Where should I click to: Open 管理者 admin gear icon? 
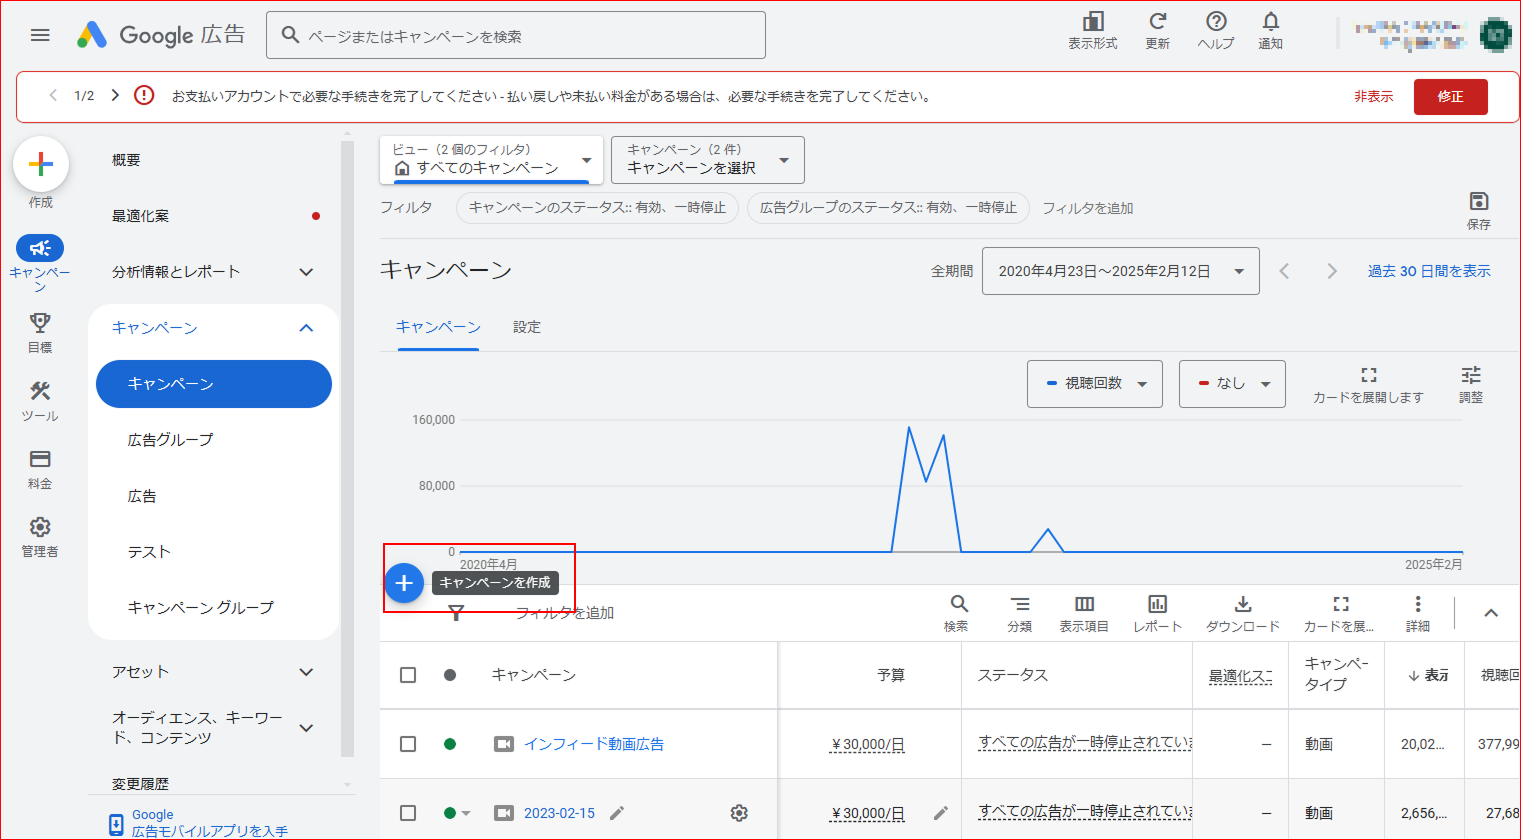pyautogui.click(x=40, y=527)
